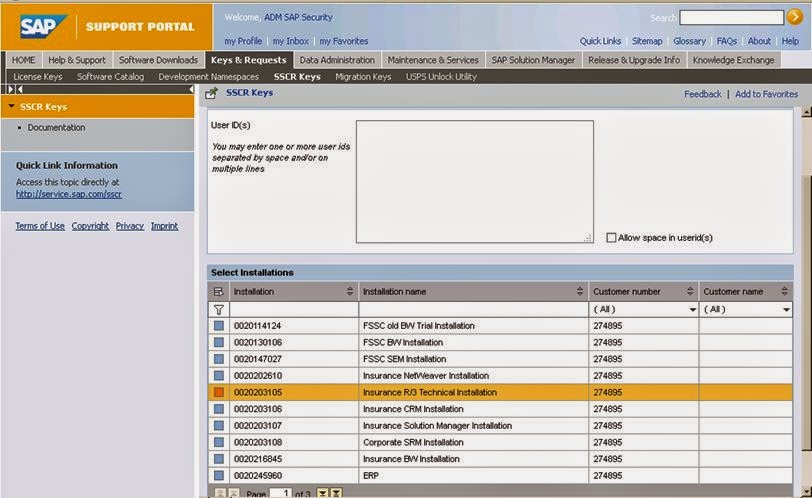The image size is (812, 498).
Task: Select row 0020202610 checkbox
Action: click(x=219, y=375)
